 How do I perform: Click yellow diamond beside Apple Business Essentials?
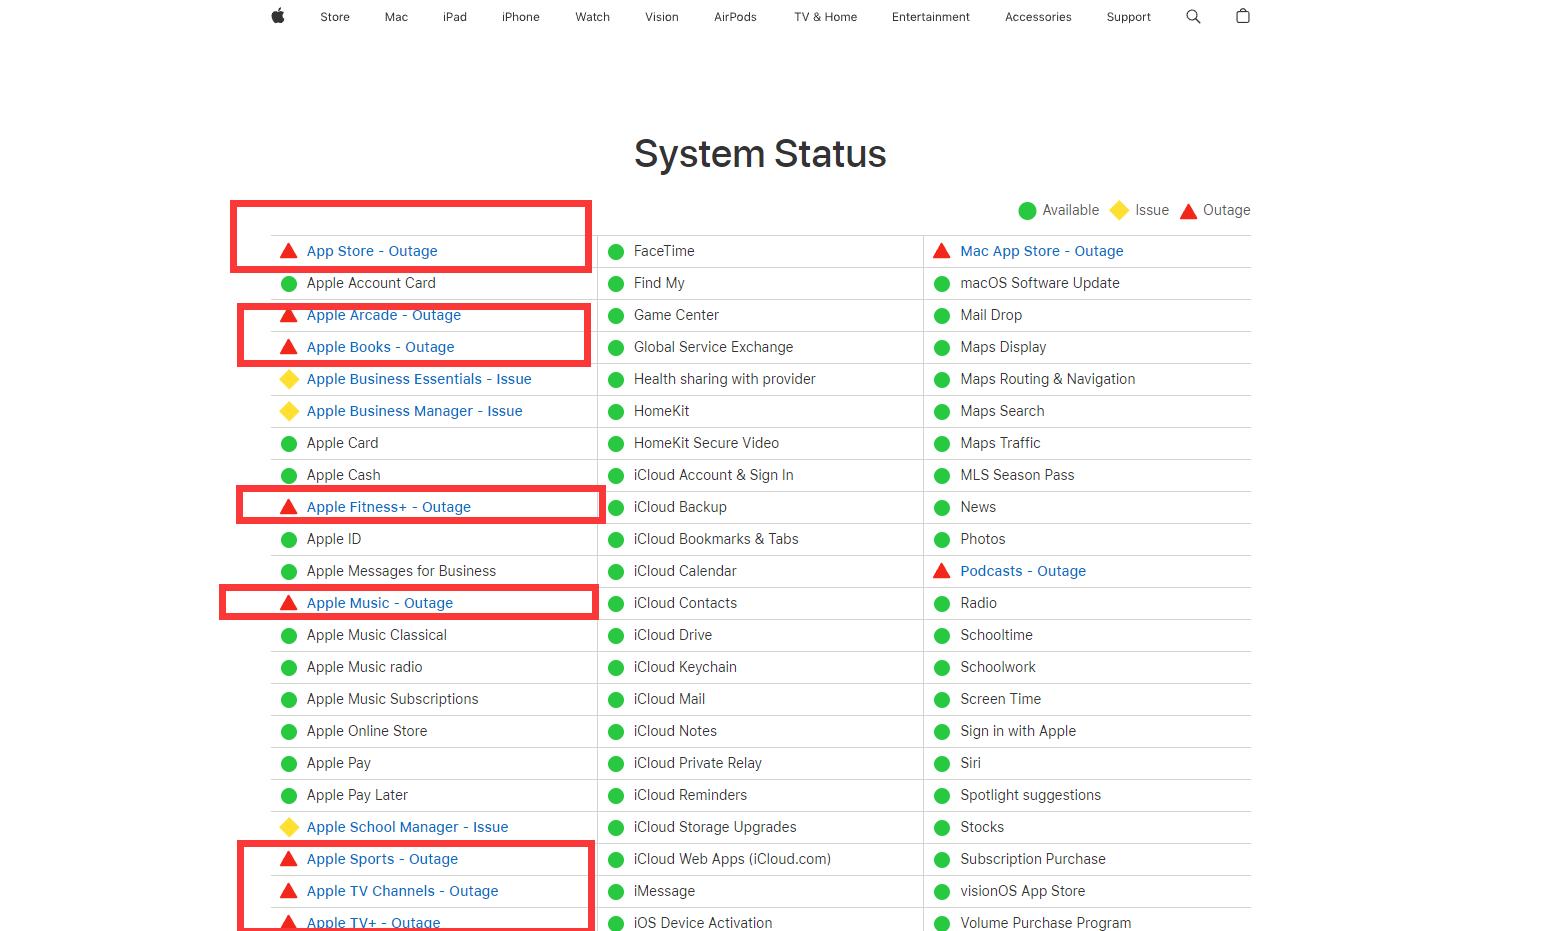(x=289, y=379)
